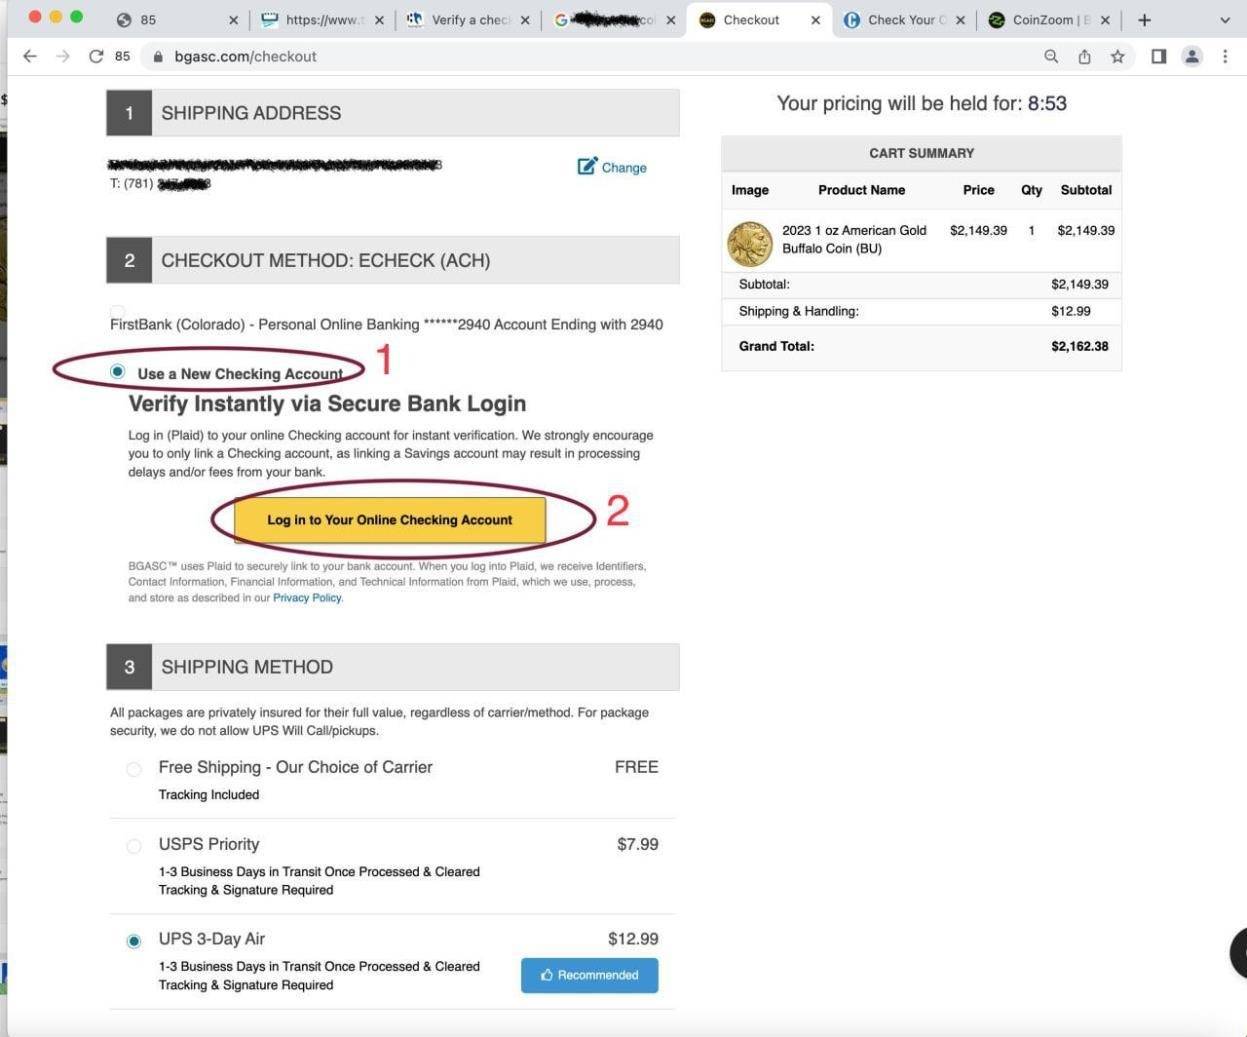Open the zoom magnifier icon in address bar
The image size is (1247, 1037).
[x=1051, y=56]
